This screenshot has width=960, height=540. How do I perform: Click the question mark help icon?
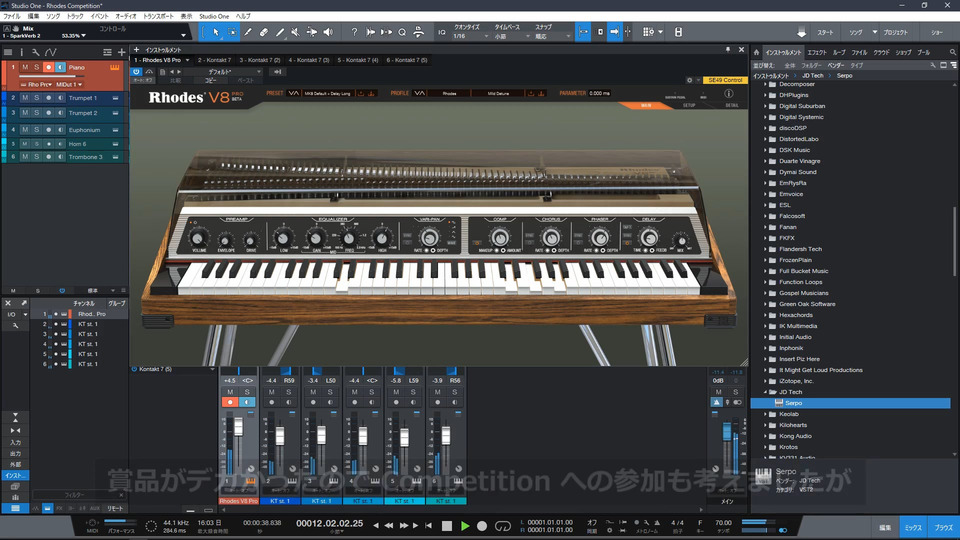pyautogui.click(x=354, y=32)
